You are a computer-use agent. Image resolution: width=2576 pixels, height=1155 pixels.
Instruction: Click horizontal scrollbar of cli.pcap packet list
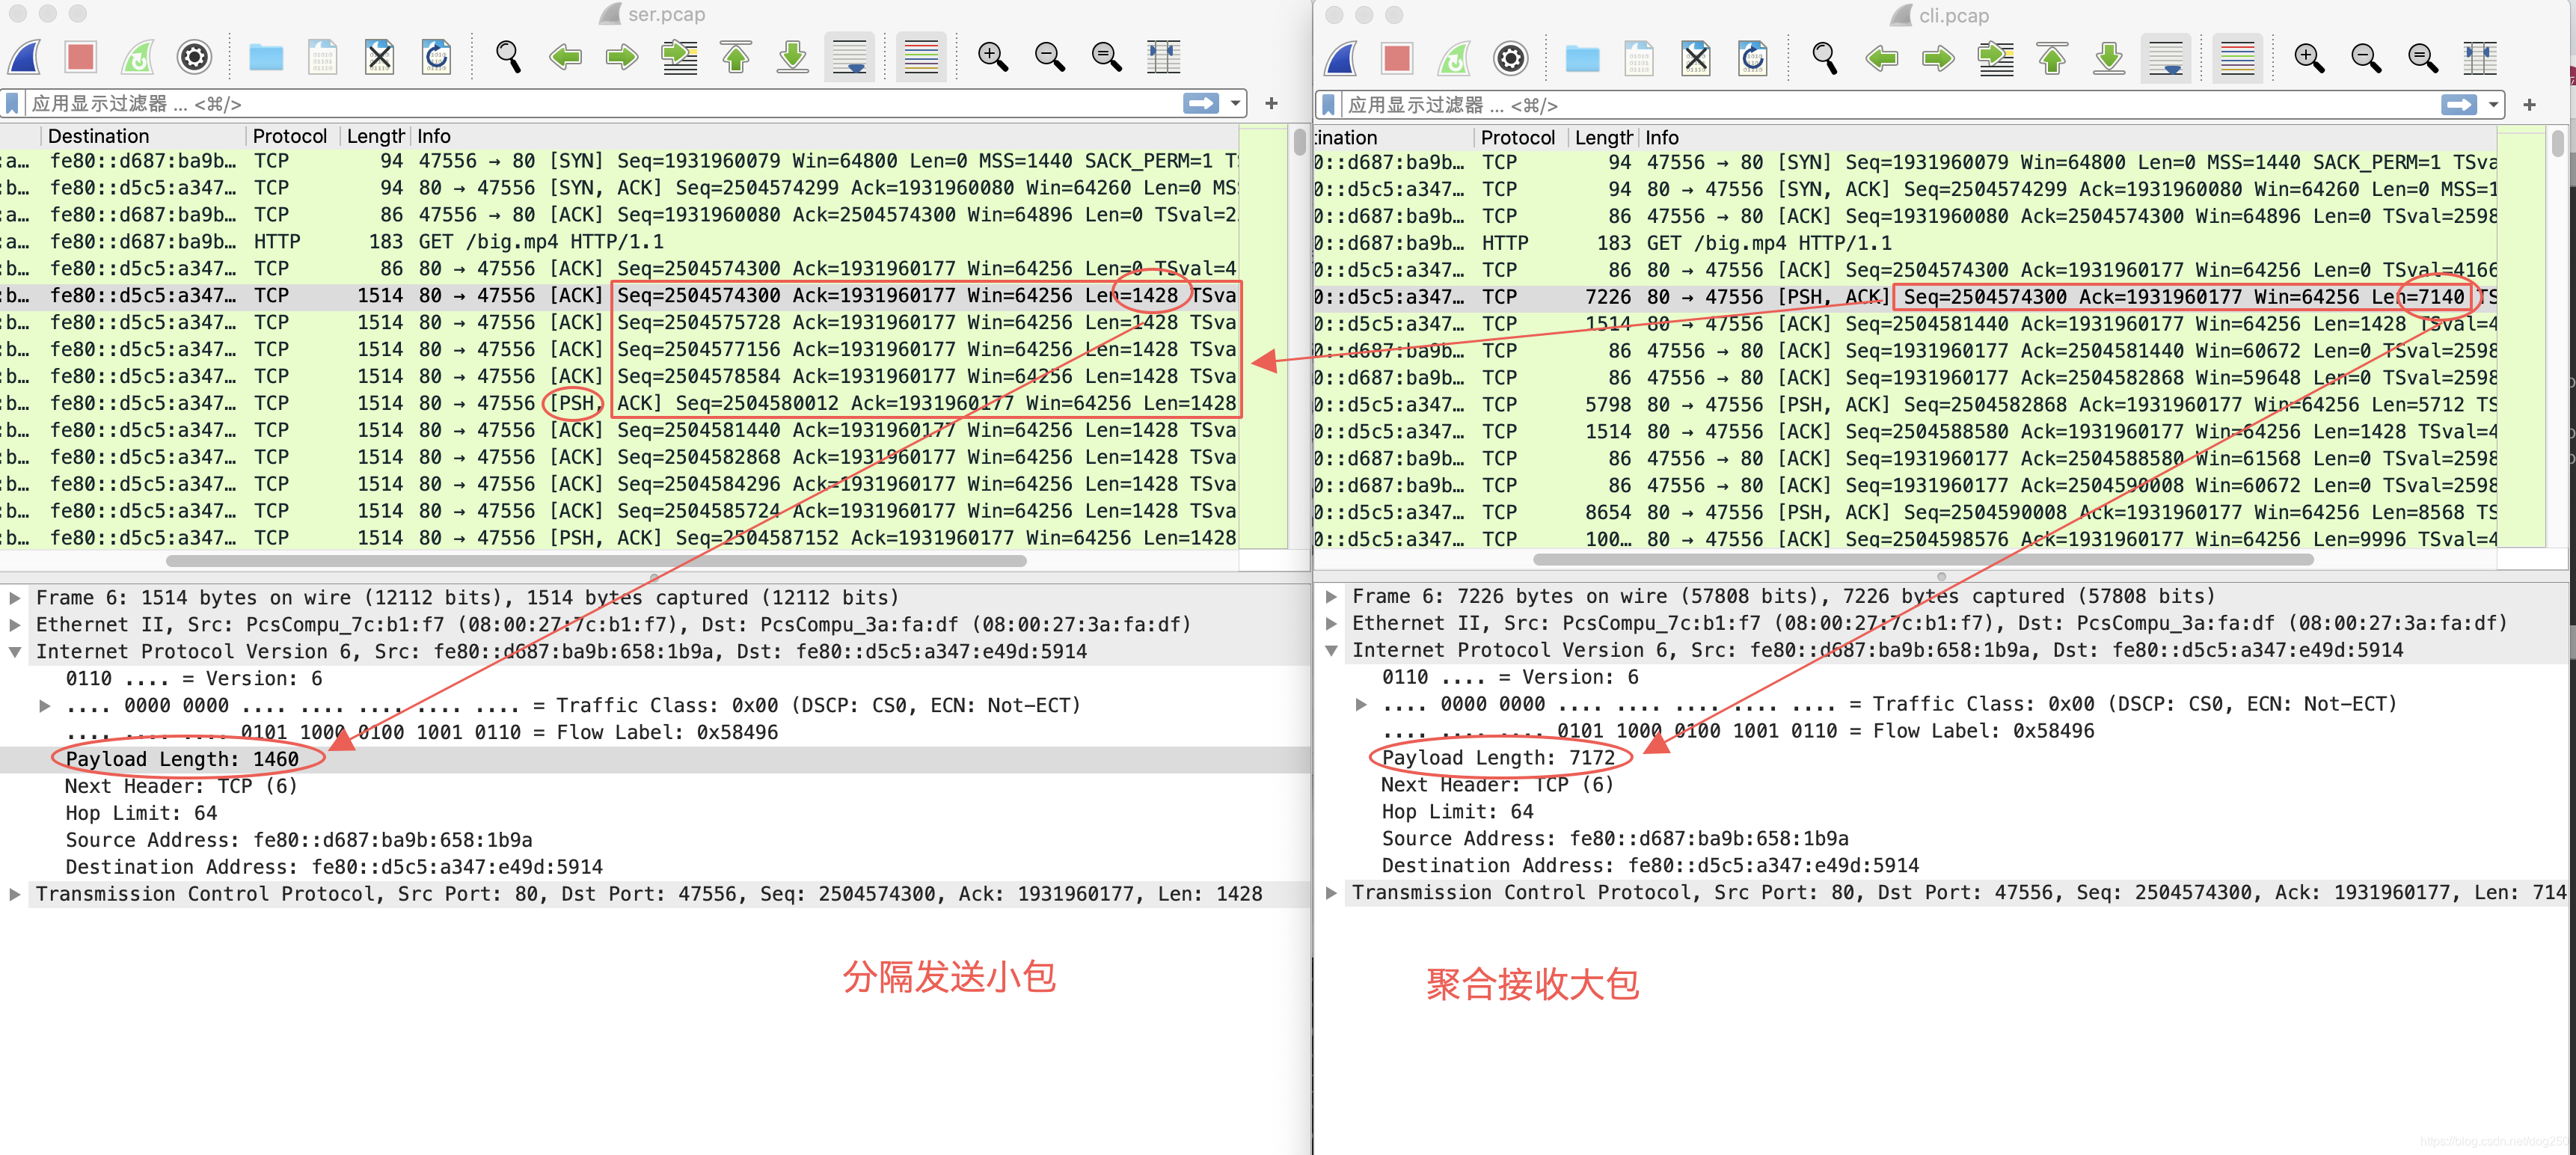[1923, 560]
